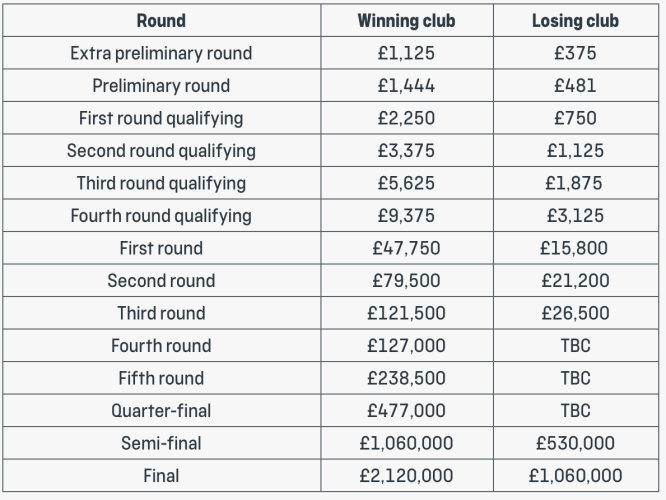Click the "Final" row label

pos(161,476)
